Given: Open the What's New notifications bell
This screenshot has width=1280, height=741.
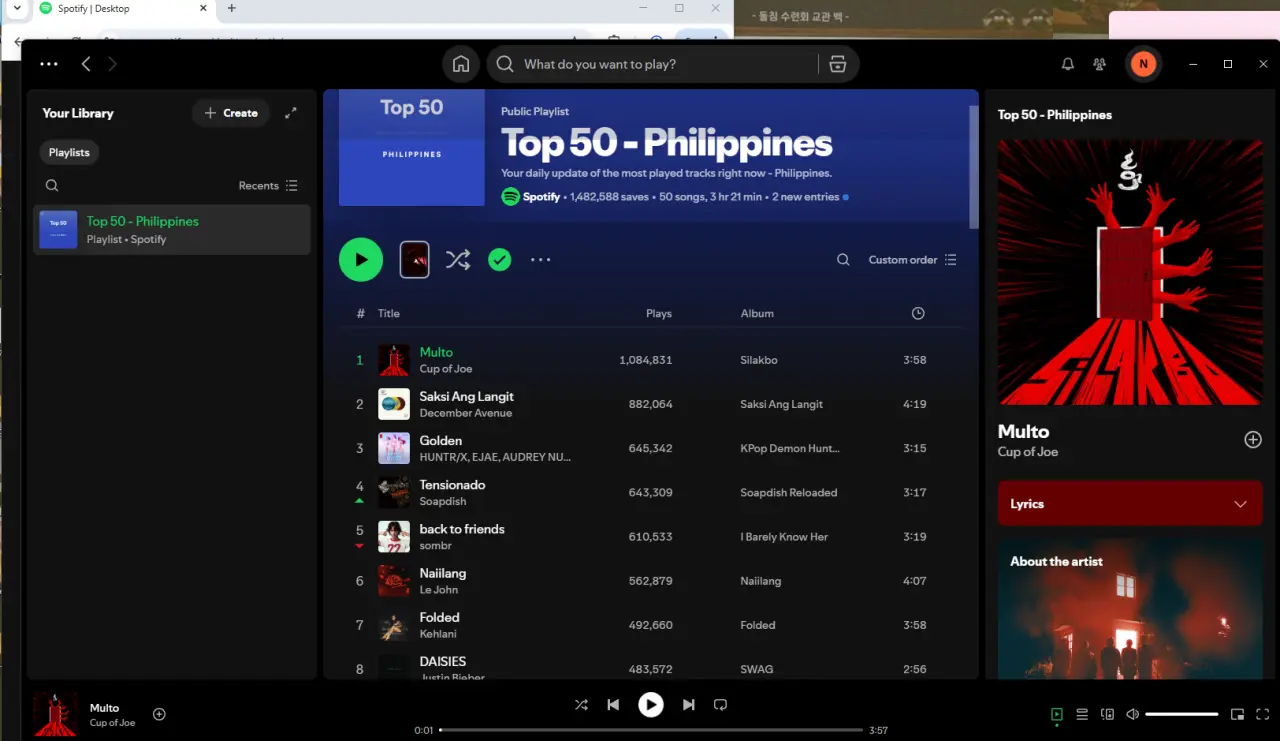Looking at the screenshot, I should tap(1068, 64).
